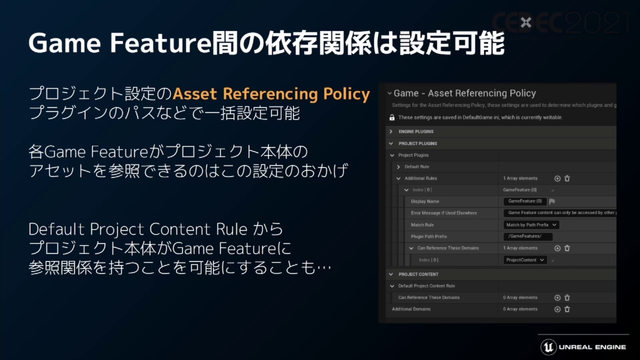Click 'These settings are saved in DefaultGame.ini' notice

click(x=480, y=118)
